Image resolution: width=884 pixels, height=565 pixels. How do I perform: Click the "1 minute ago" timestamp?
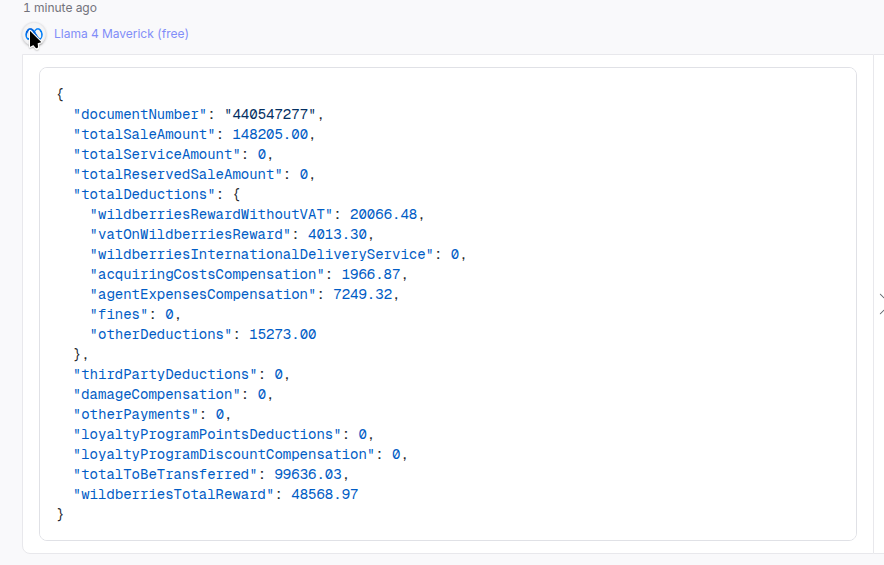60,8
